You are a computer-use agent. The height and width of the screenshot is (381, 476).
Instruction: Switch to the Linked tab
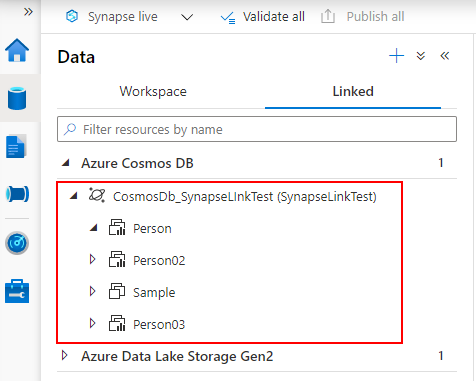point(353,92)
